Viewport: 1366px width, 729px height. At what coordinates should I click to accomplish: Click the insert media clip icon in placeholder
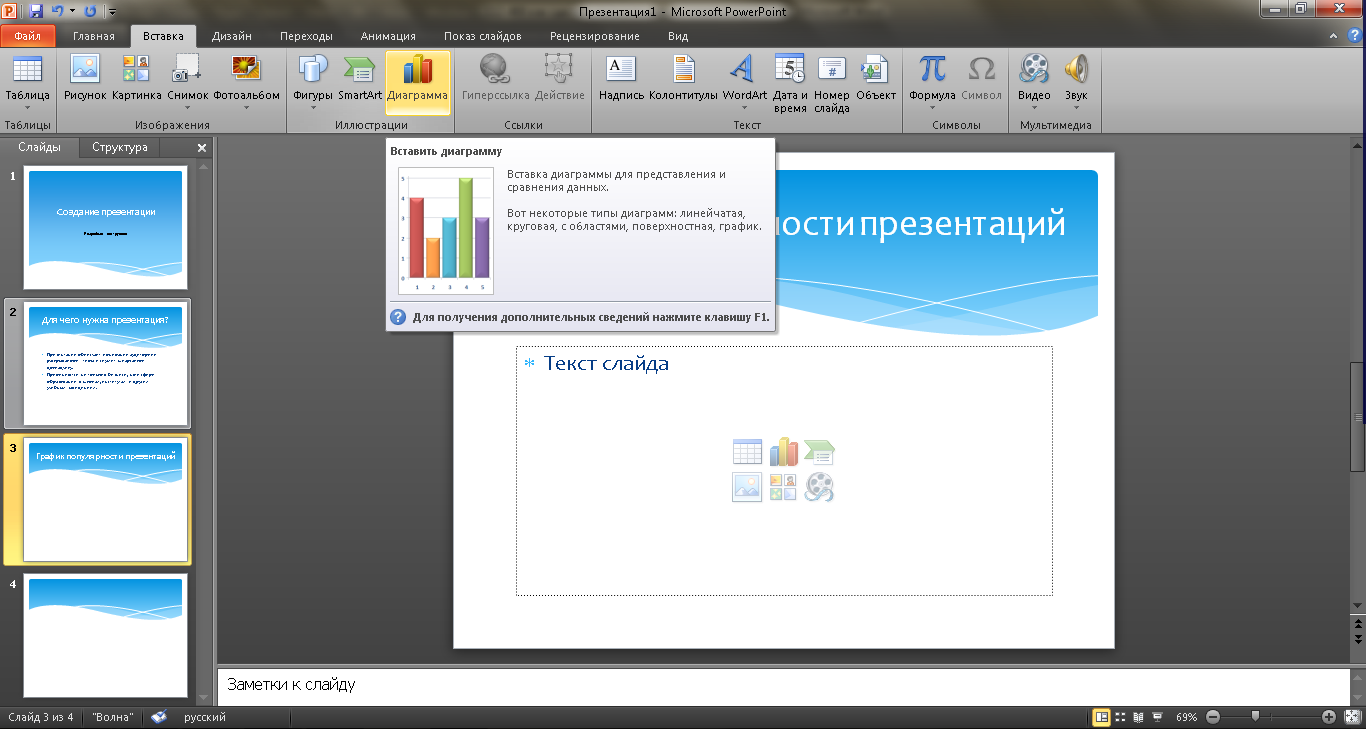(819, 487)
